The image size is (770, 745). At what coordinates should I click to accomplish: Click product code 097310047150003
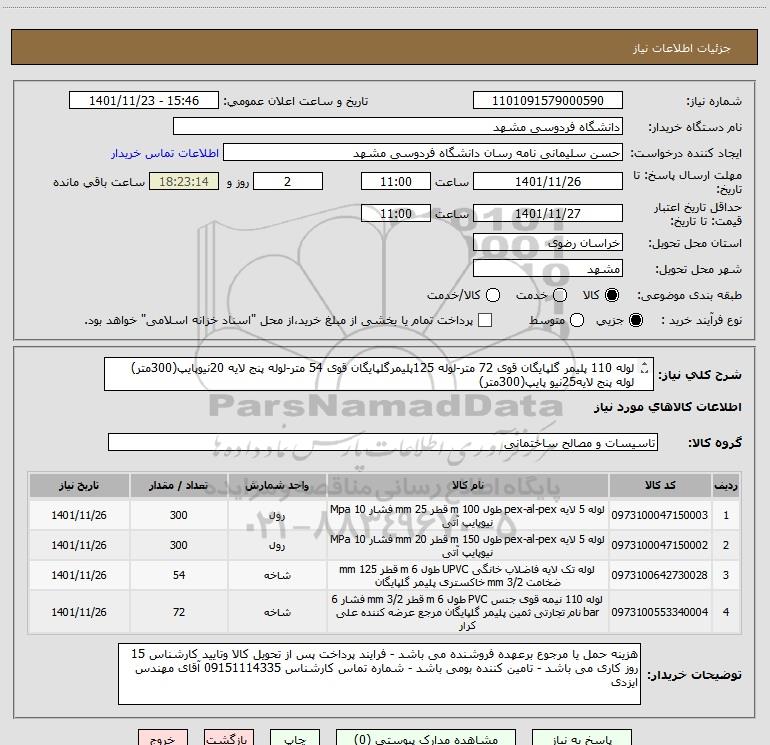[660, 515]
